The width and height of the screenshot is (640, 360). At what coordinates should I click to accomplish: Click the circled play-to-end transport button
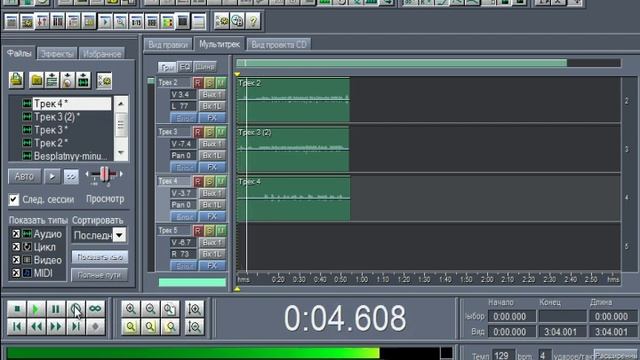point(76,309)
